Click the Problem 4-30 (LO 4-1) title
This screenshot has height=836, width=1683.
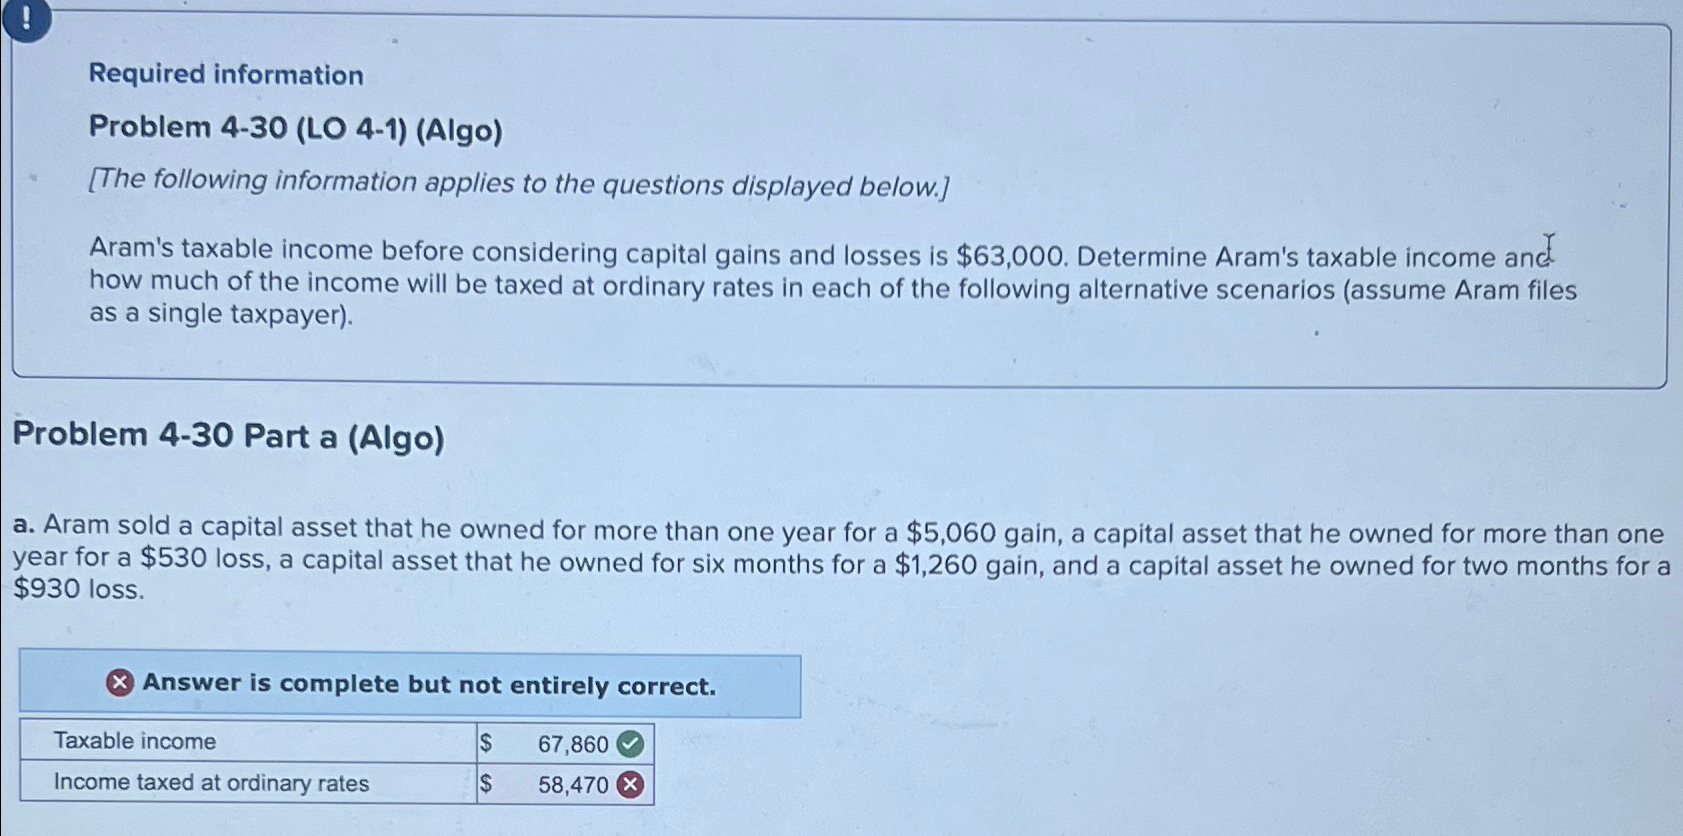tap(296, 129)
